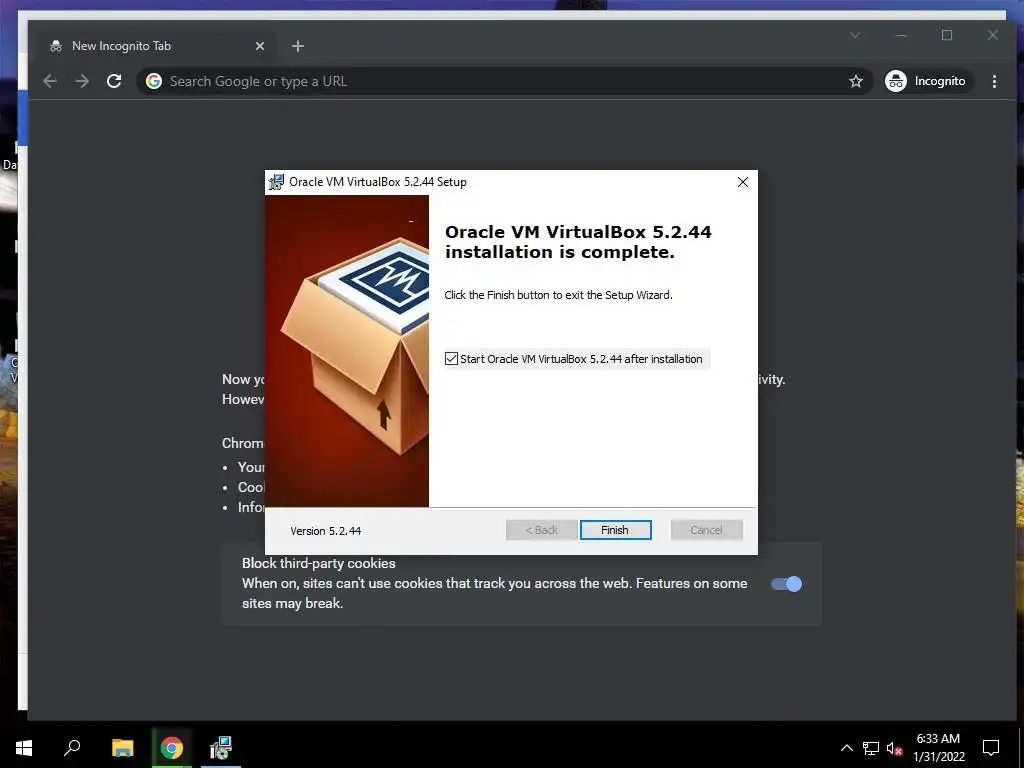Viewport: 1024px width, 768px height.
Task: Open File Explorer from taskbar
Action: (x=122, y=748)
